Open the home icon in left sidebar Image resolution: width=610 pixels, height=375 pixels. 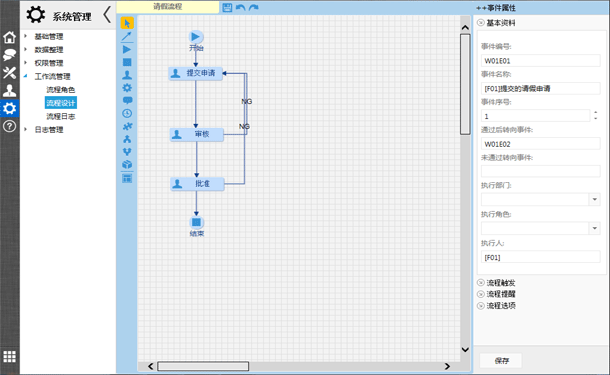pyautogui.click(x=9, y=38)
